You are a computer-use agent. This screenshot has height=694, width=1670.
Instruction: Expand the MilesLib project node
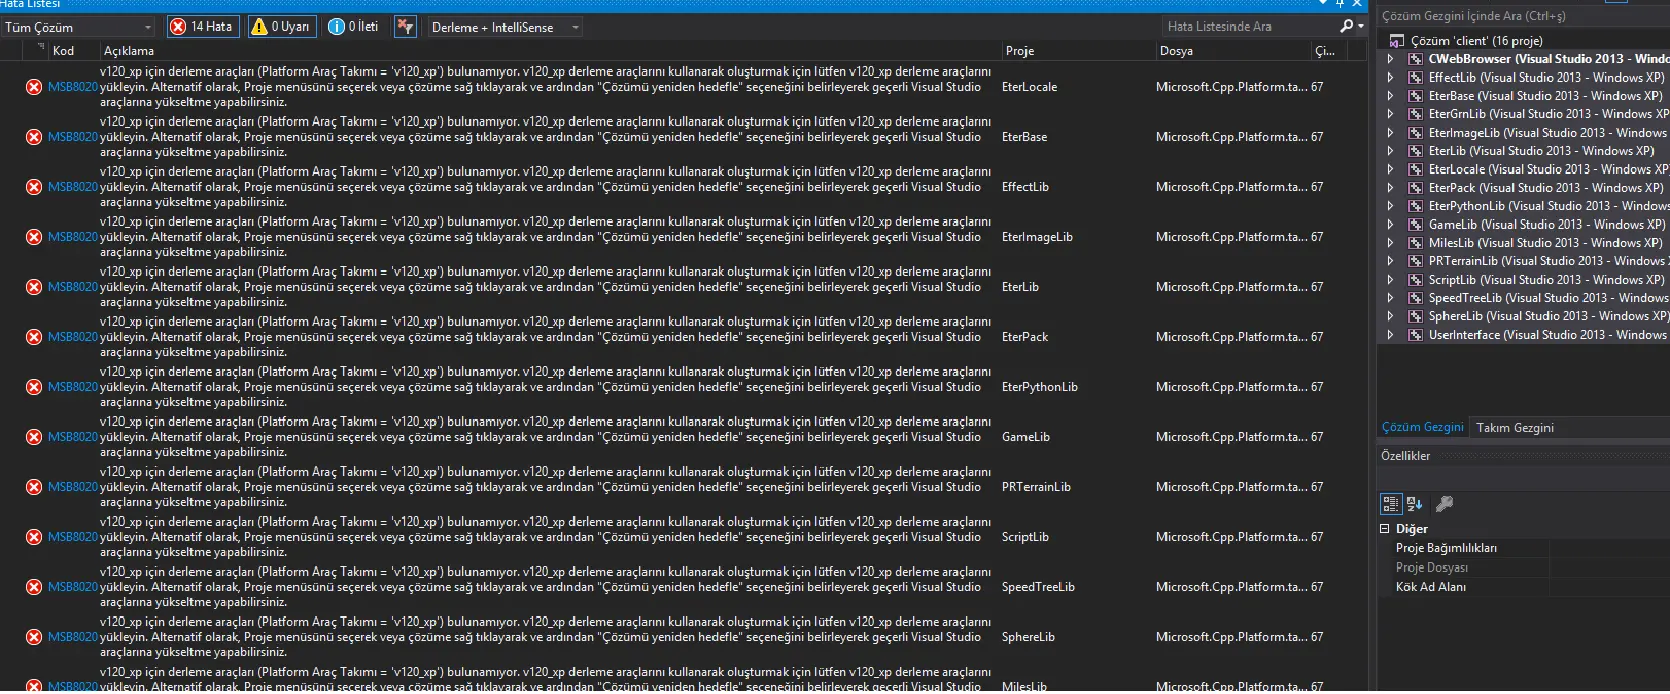(x=1390, y=243)
